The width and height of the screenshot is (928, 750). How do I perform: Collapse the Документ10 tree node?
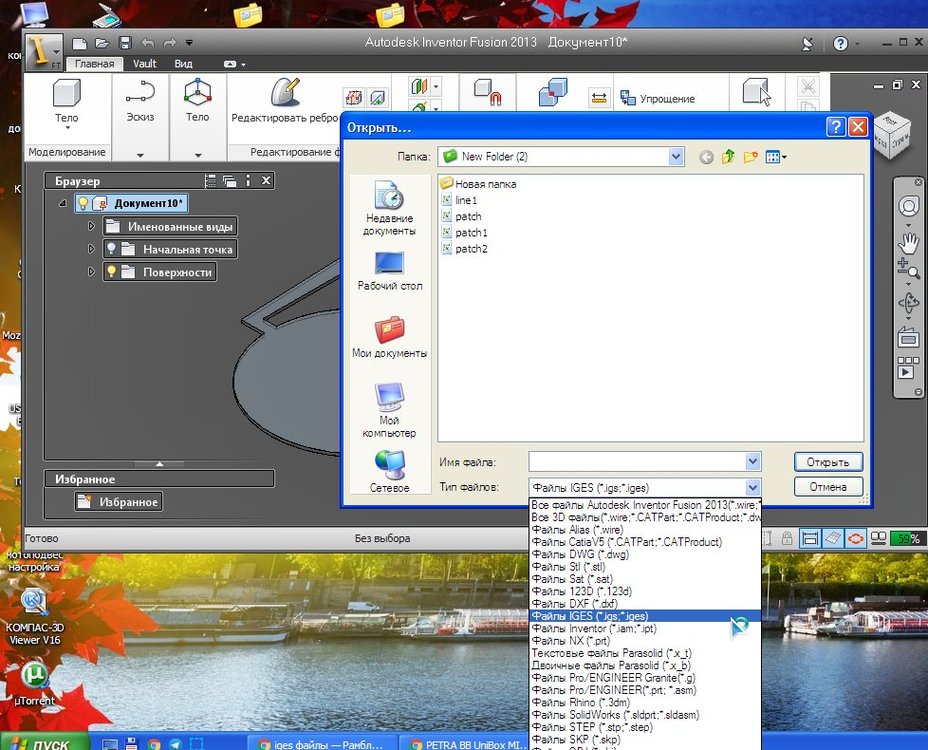tap(63, 203)
